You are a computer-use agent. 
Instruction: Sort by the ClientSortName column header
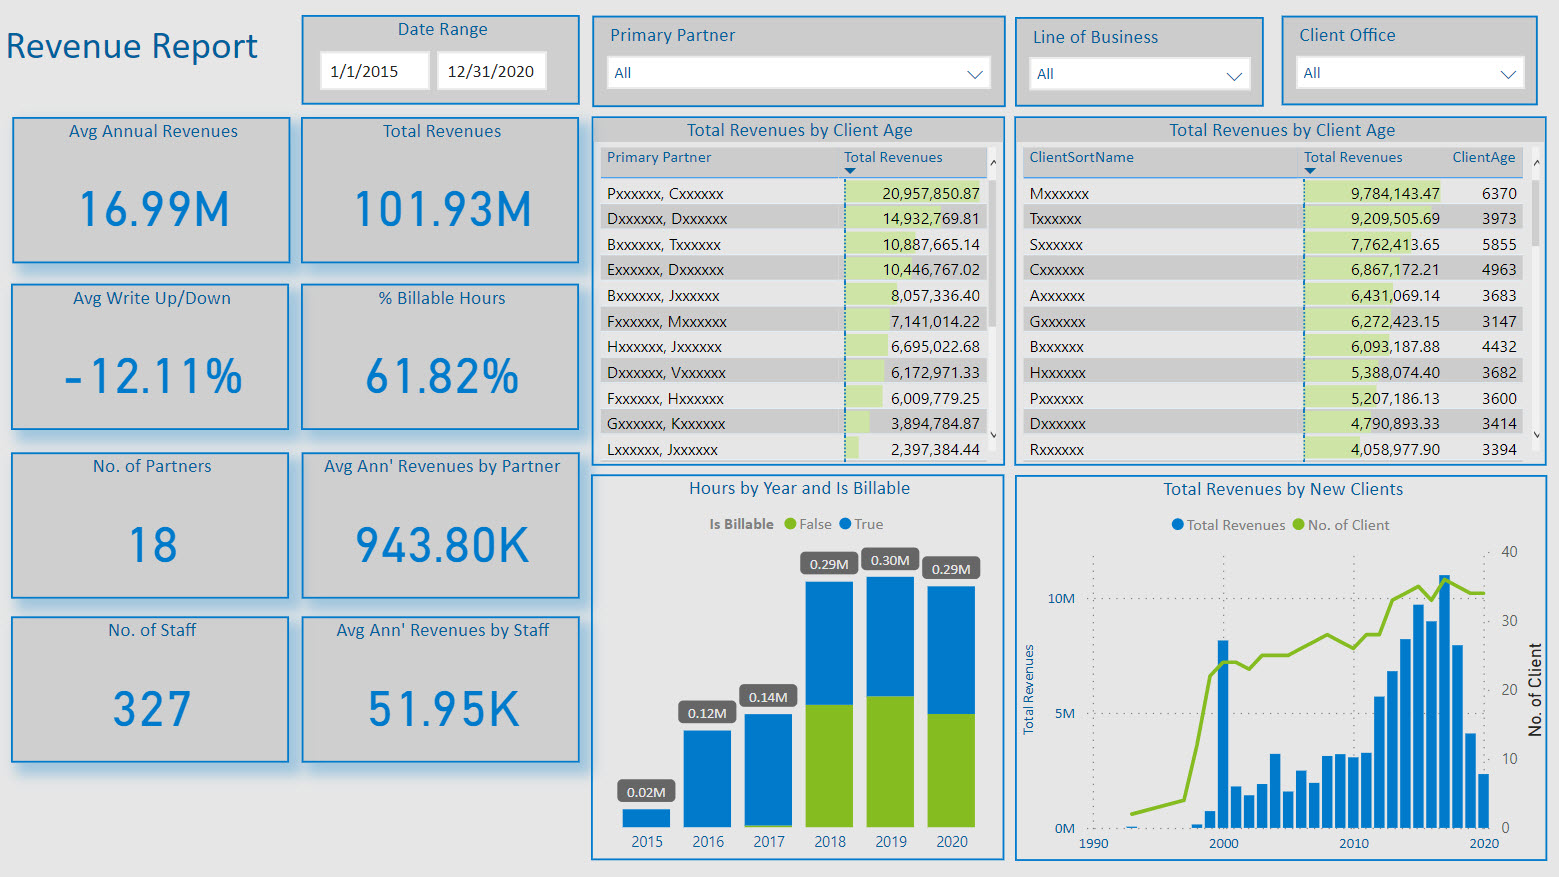point(1081,157)
